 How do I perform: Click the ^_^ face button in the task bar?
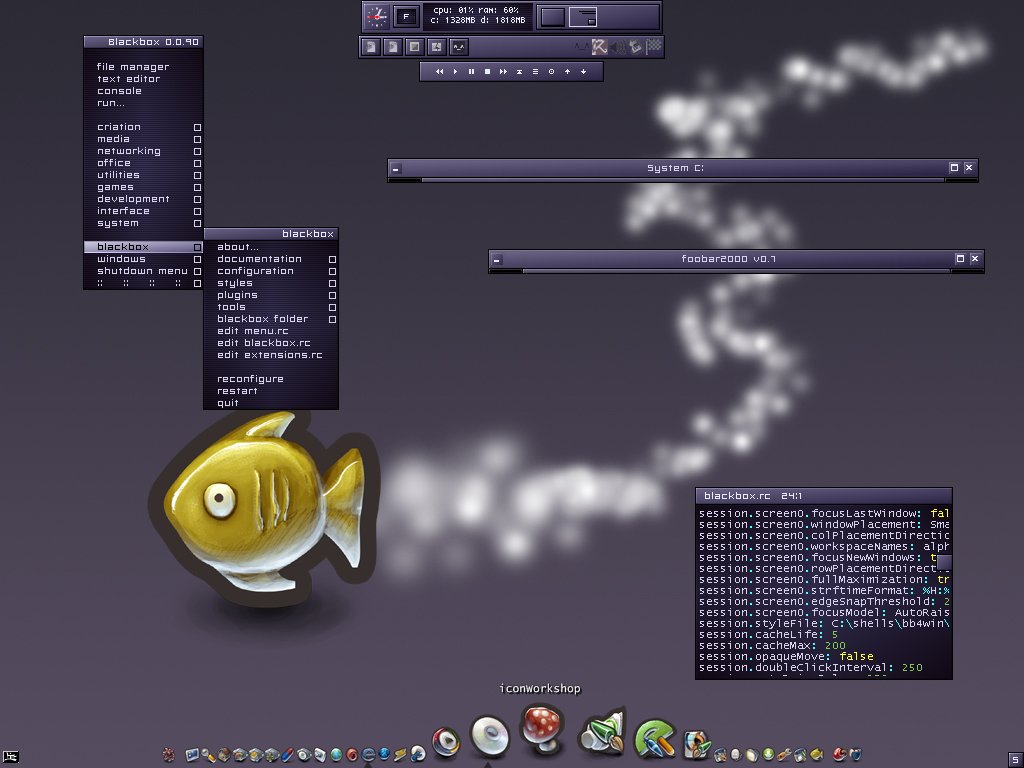(x=458, y=46)
